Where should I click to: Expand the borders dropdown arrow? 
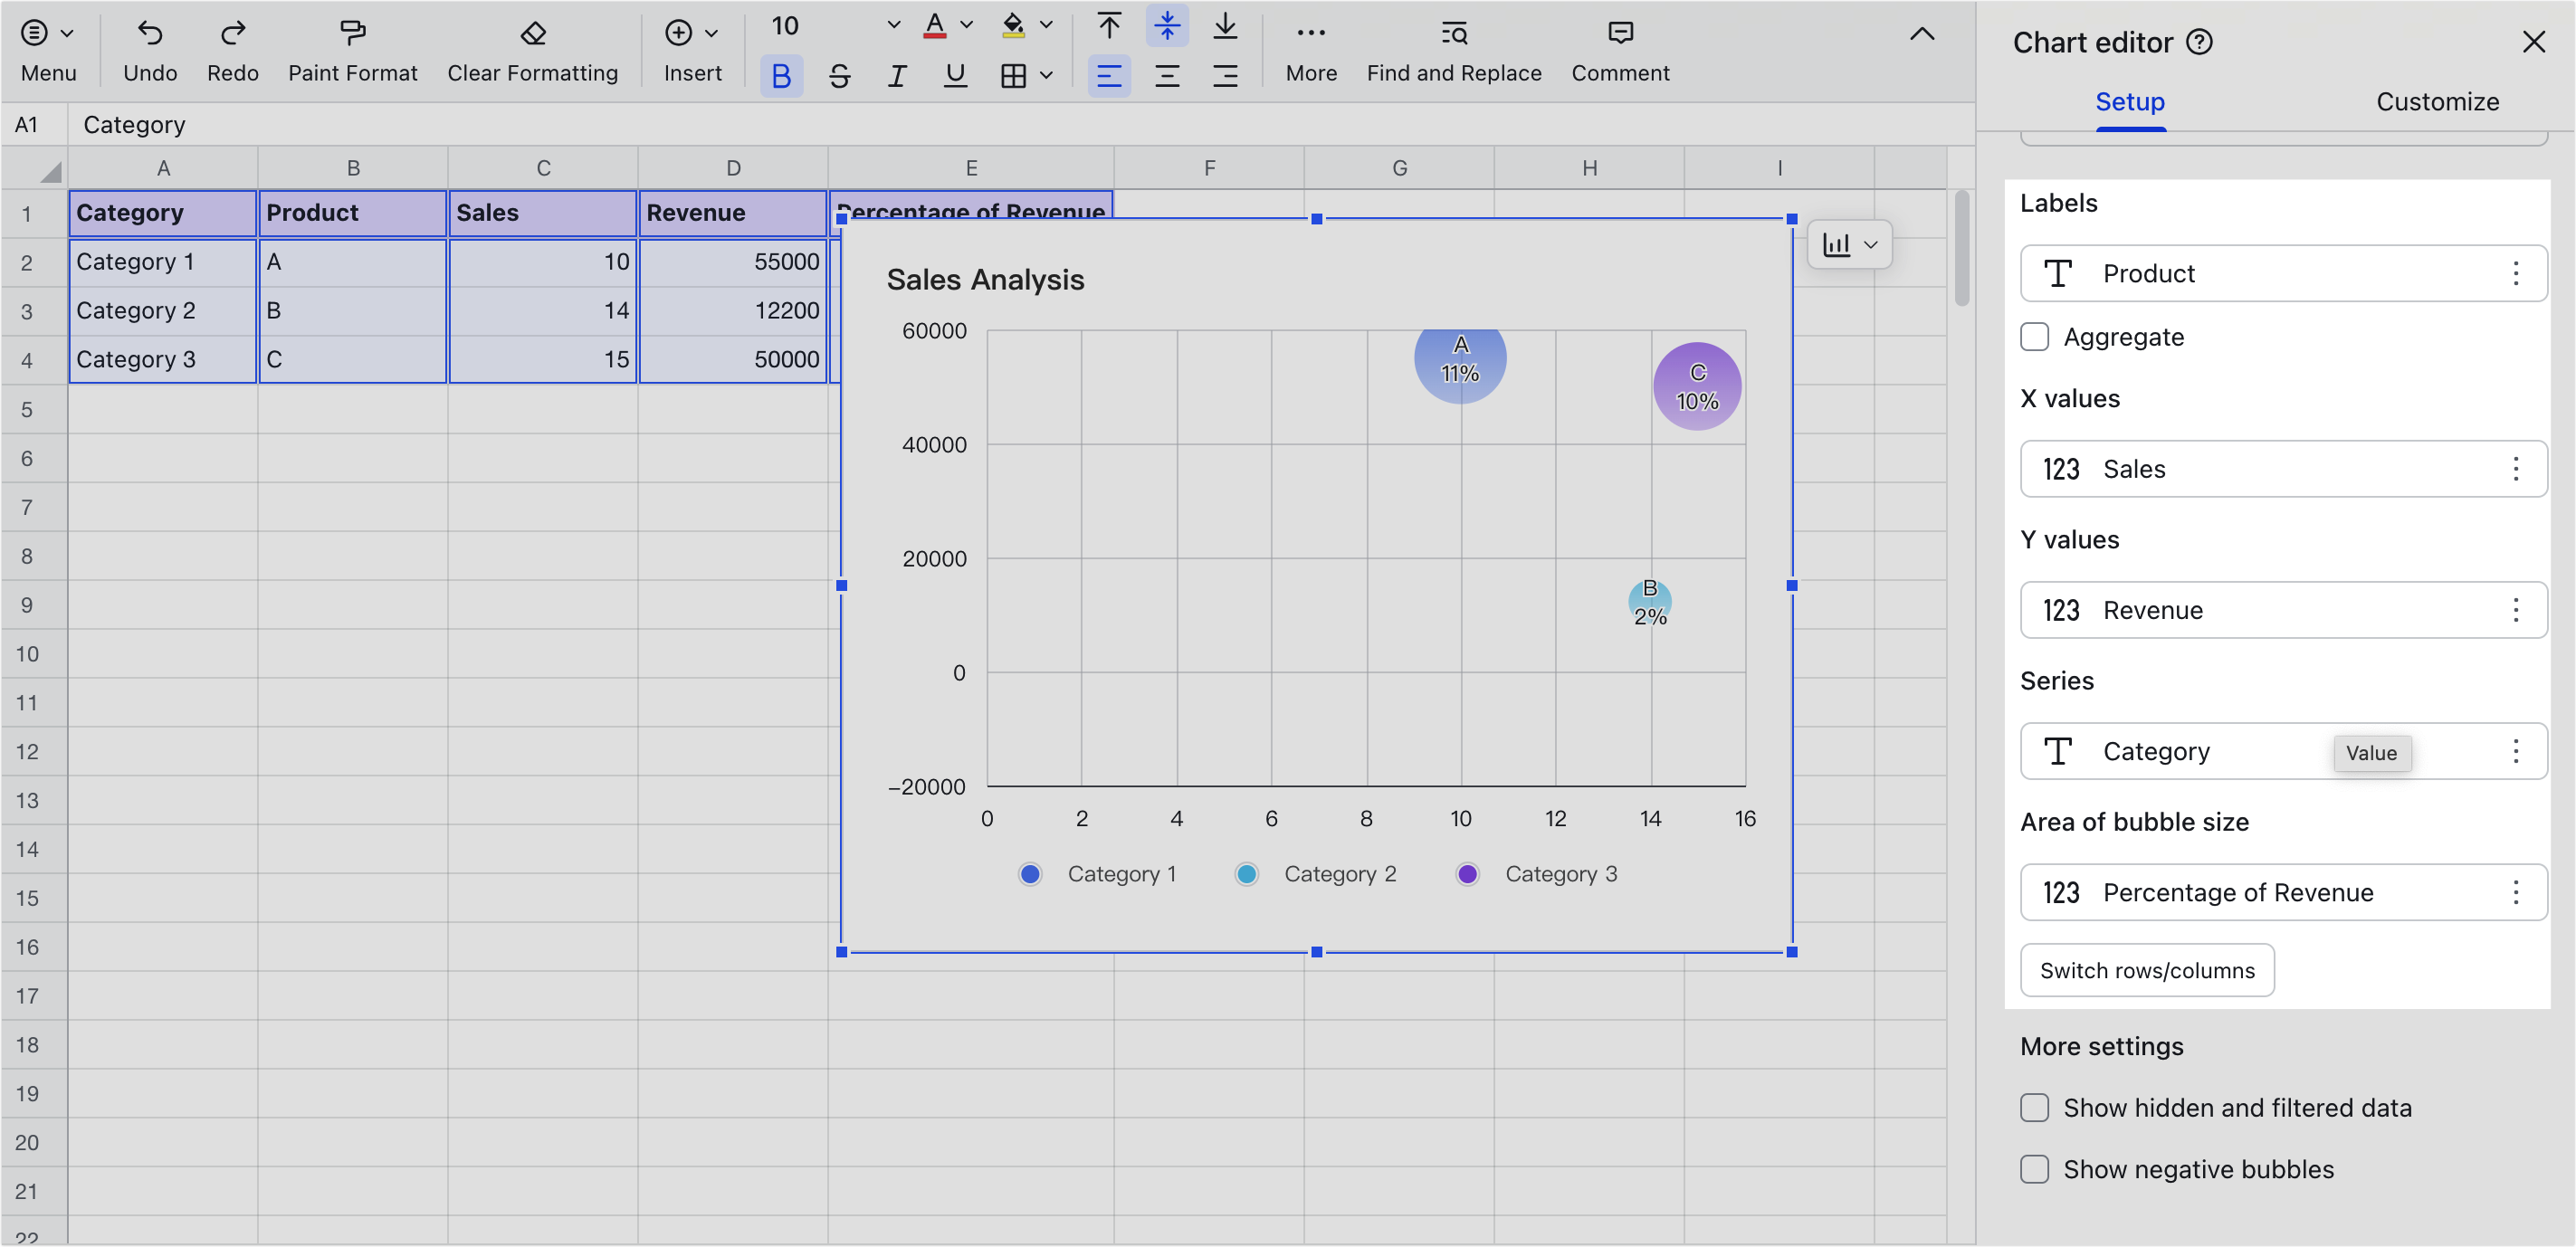tap(1046, 76)
